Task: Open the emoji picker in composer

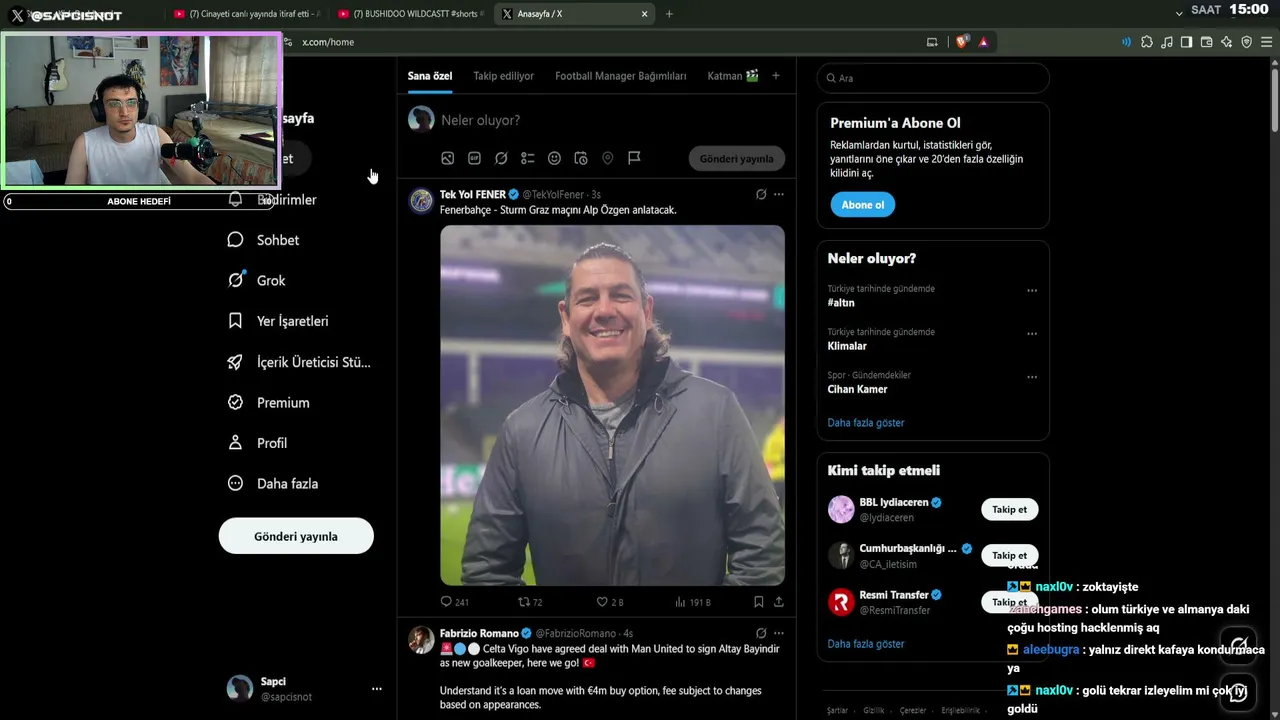Action: 554,158
